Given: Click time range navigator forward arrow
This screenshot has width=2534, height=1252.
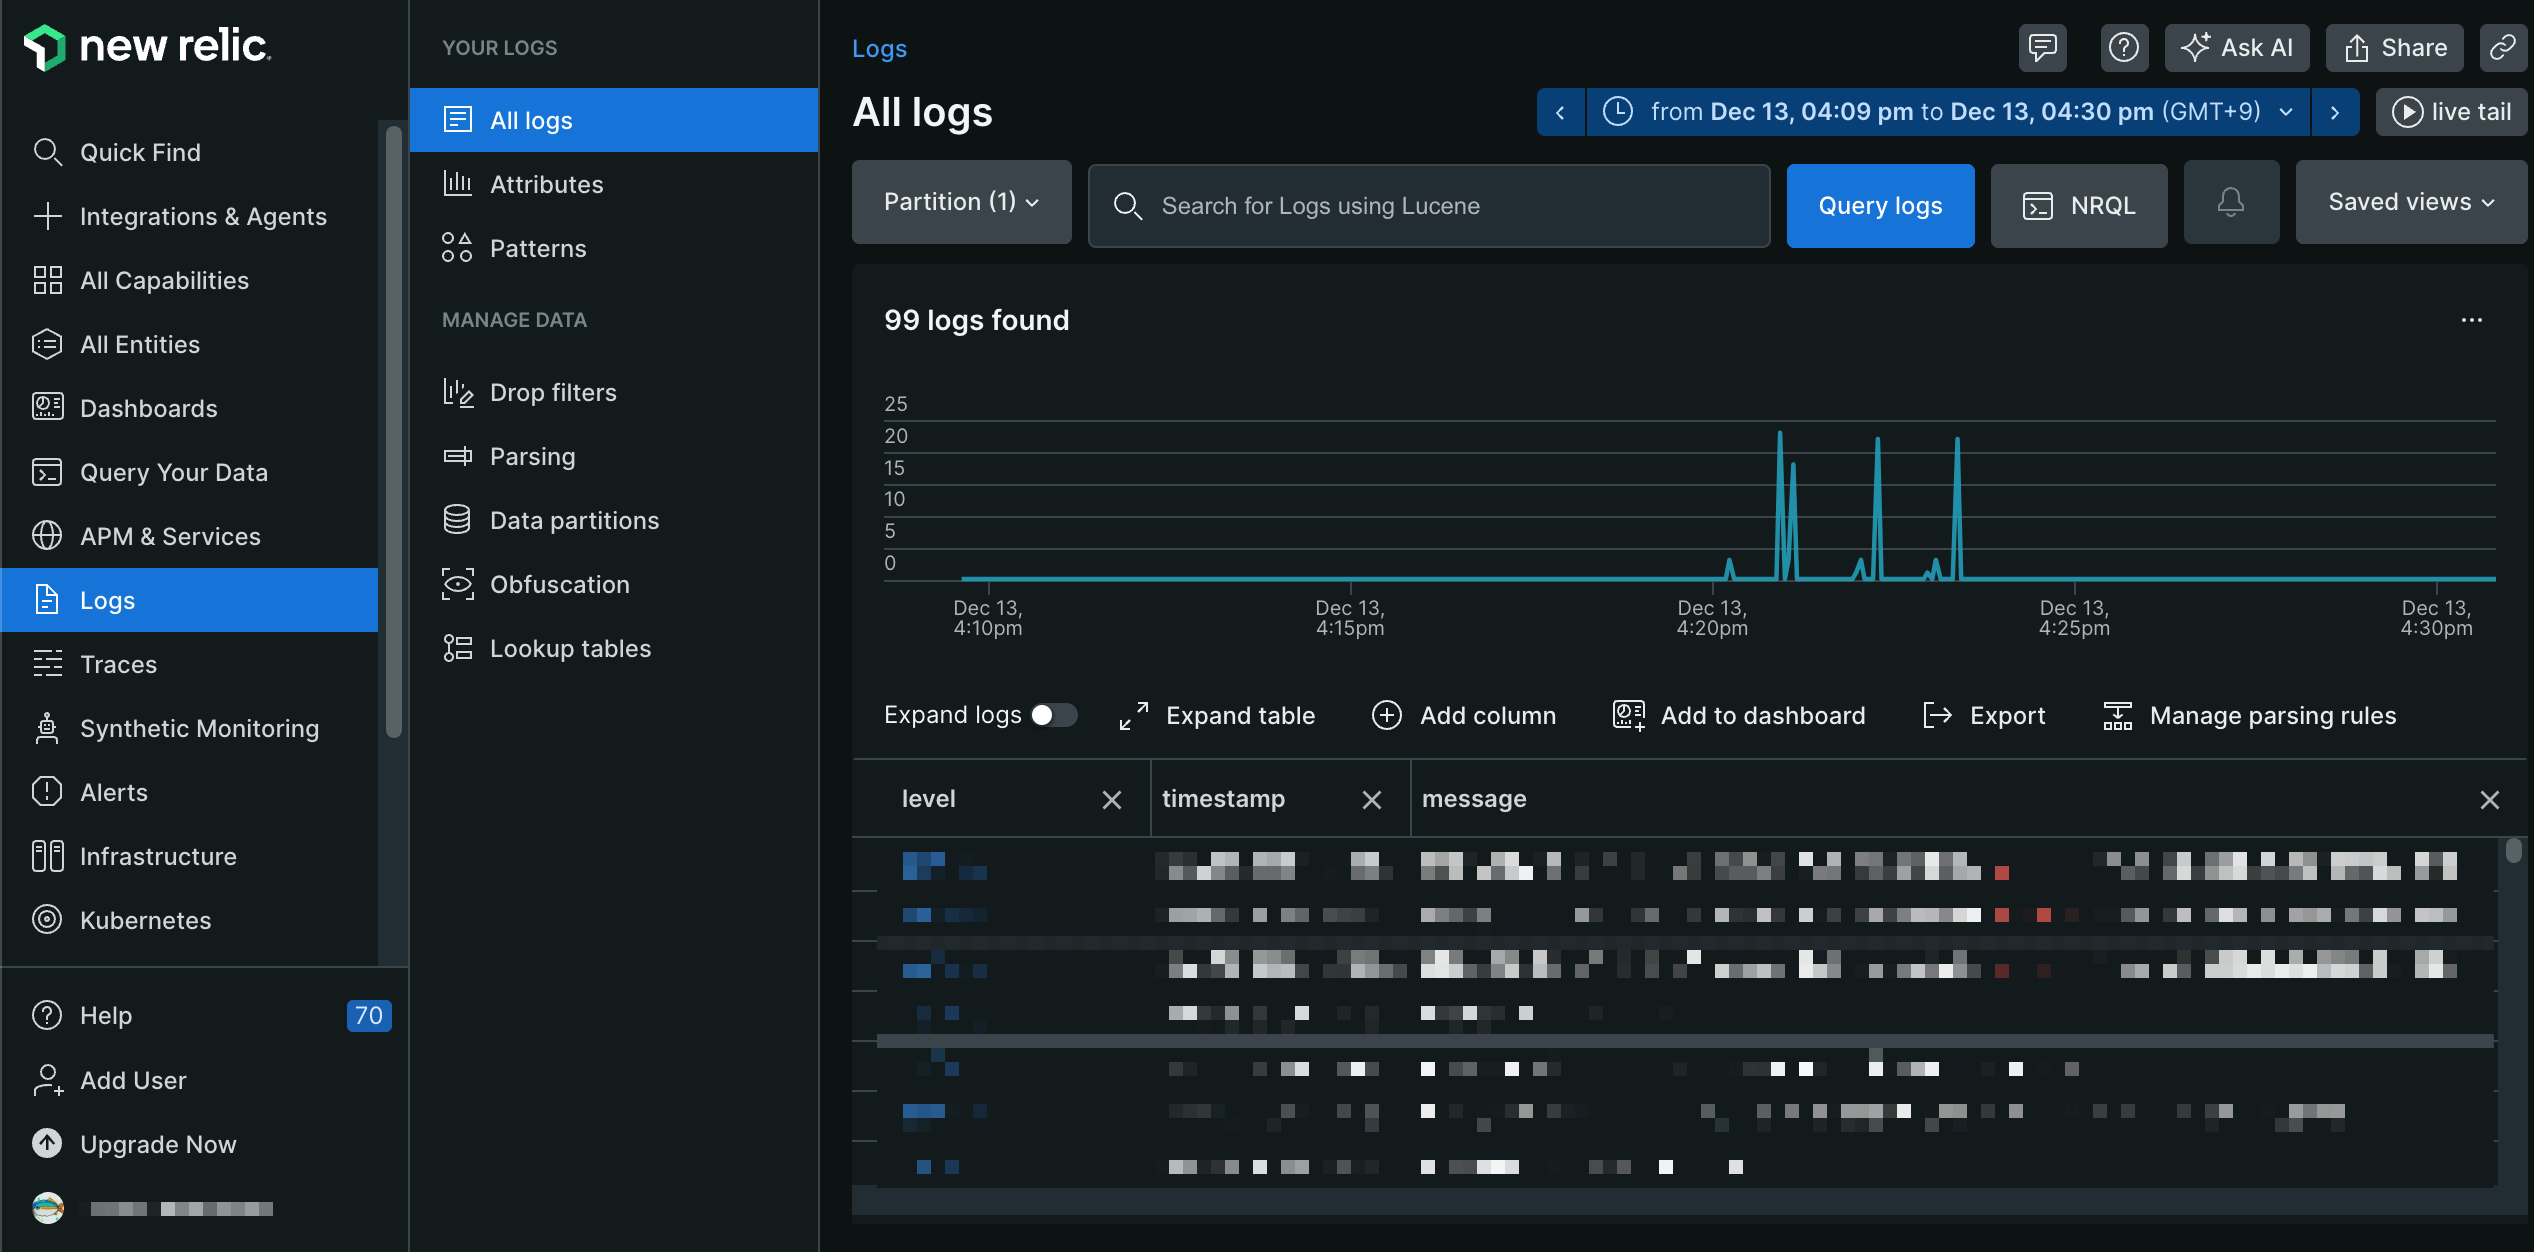Looking at the screenshot, I should point(2338,110).
